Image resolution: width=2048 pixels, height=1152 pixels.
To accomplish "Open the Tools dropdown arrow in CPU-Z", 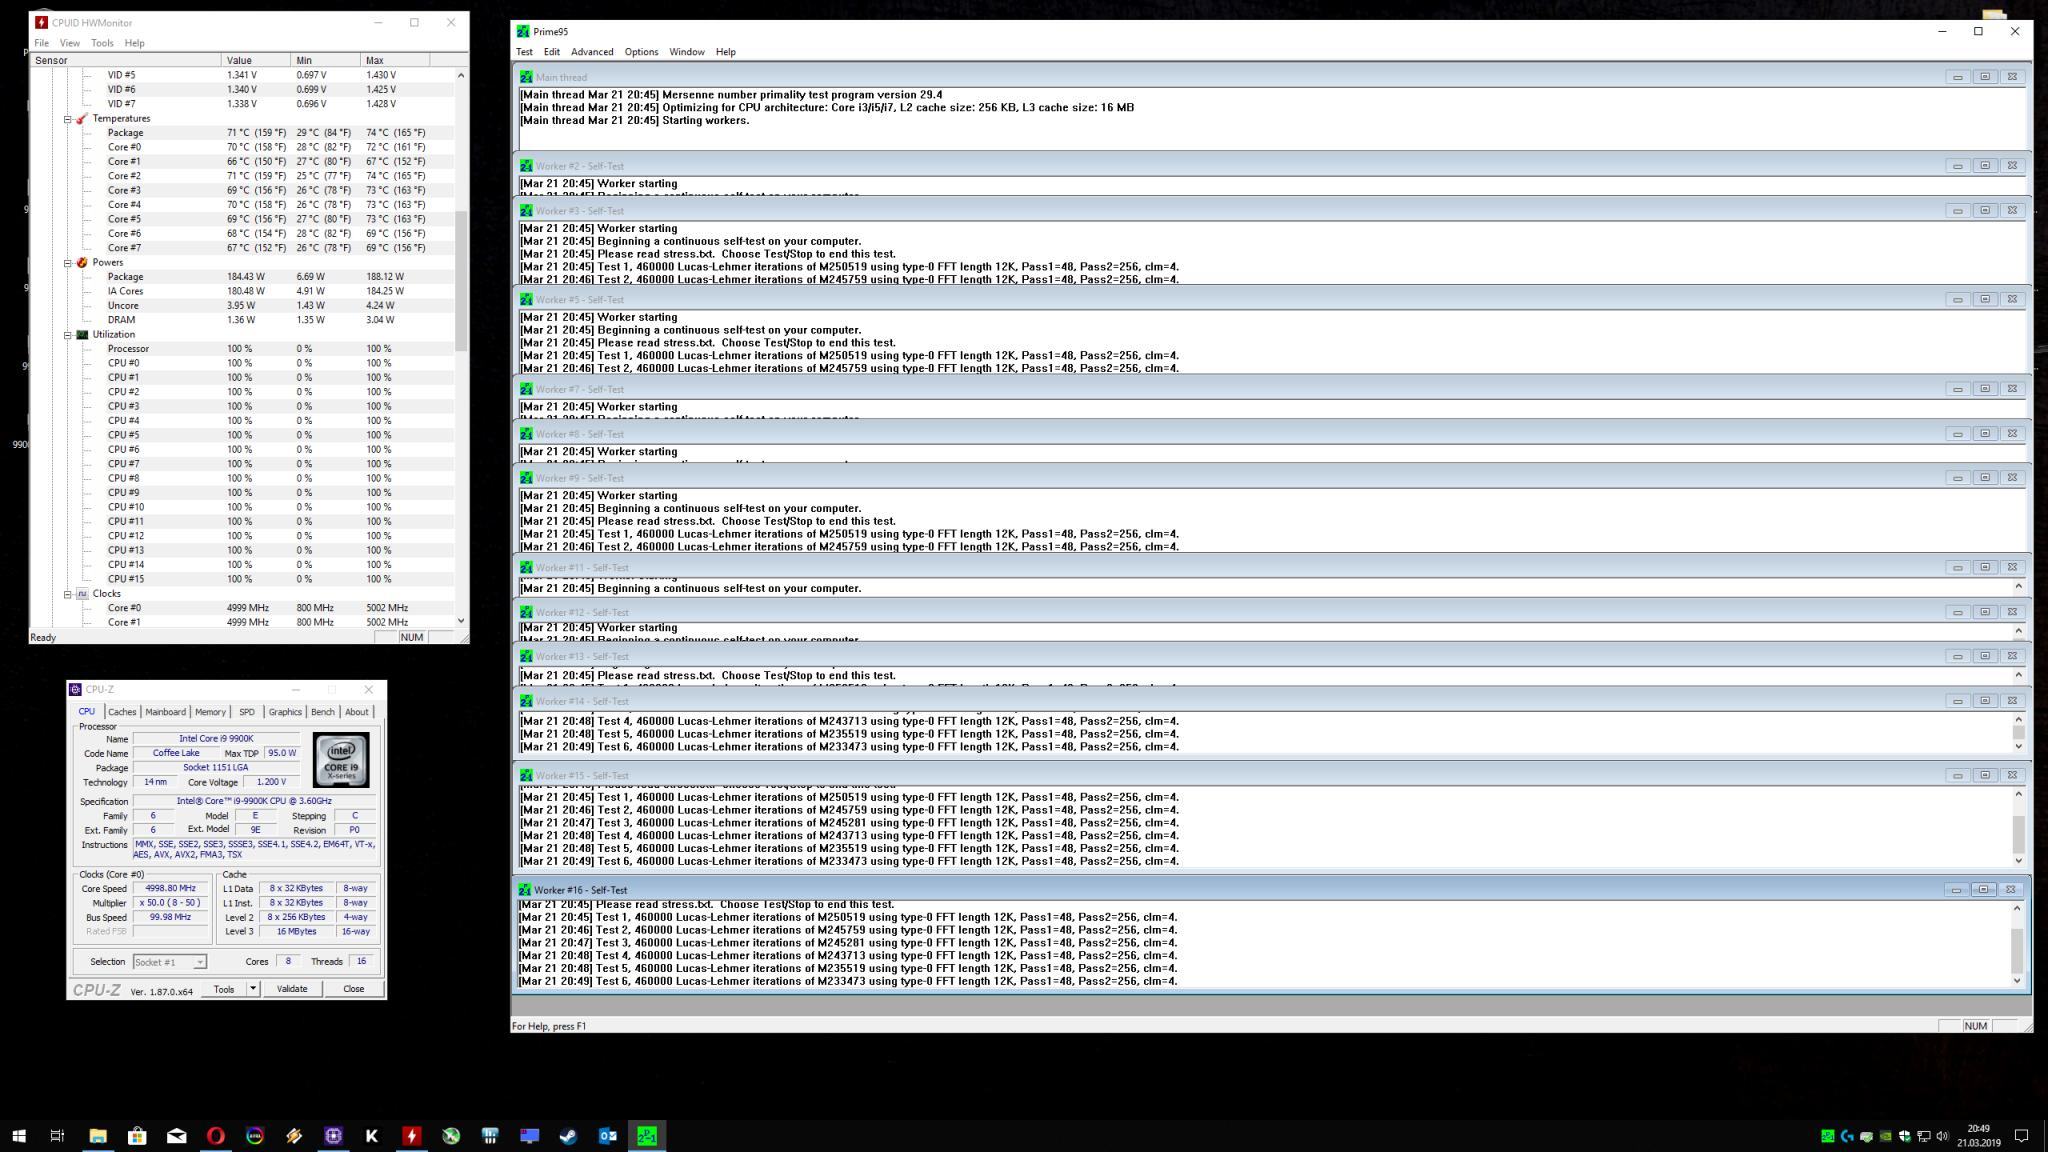I will (253, 989).
